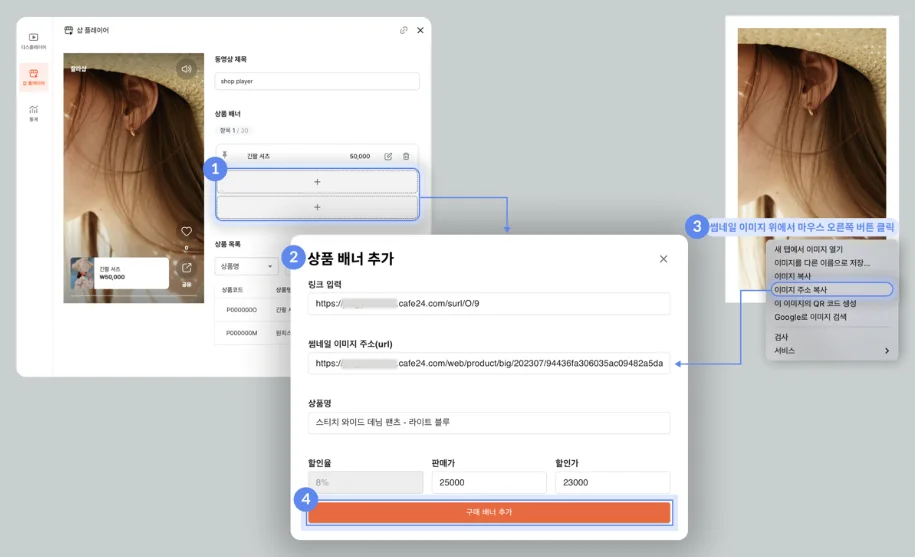The width and height of the screenshot is (915, 557).
Task: Open the 상품명 search filter dropdown
Action: tap(246, 266)
